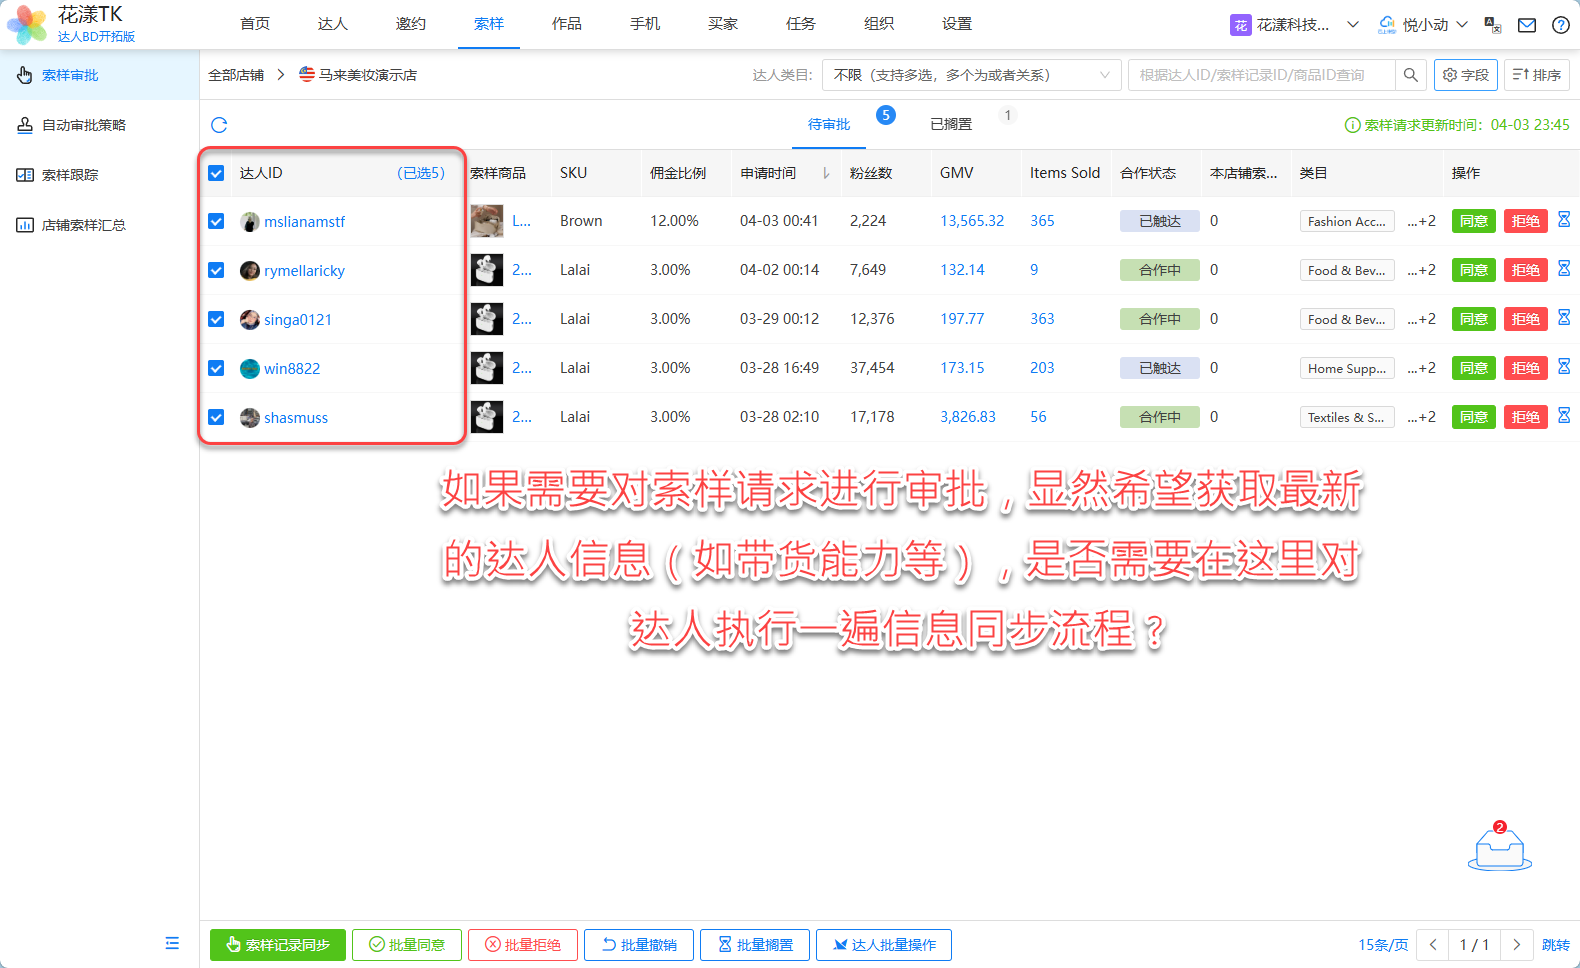Click the 批量同意 button
1580x968 pixels.
pos(407,945)
